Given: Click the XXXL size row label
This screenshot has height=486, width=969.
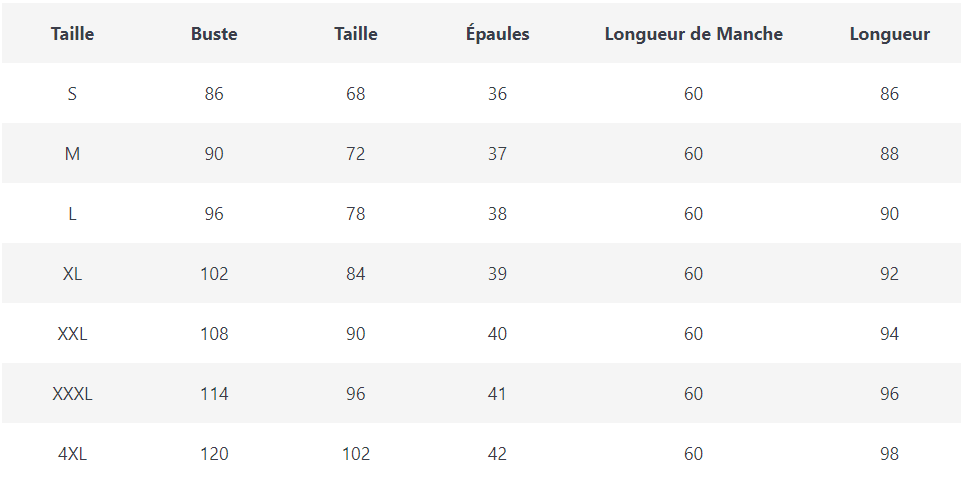Looking at the screenshot, I should tap(72, 394).
